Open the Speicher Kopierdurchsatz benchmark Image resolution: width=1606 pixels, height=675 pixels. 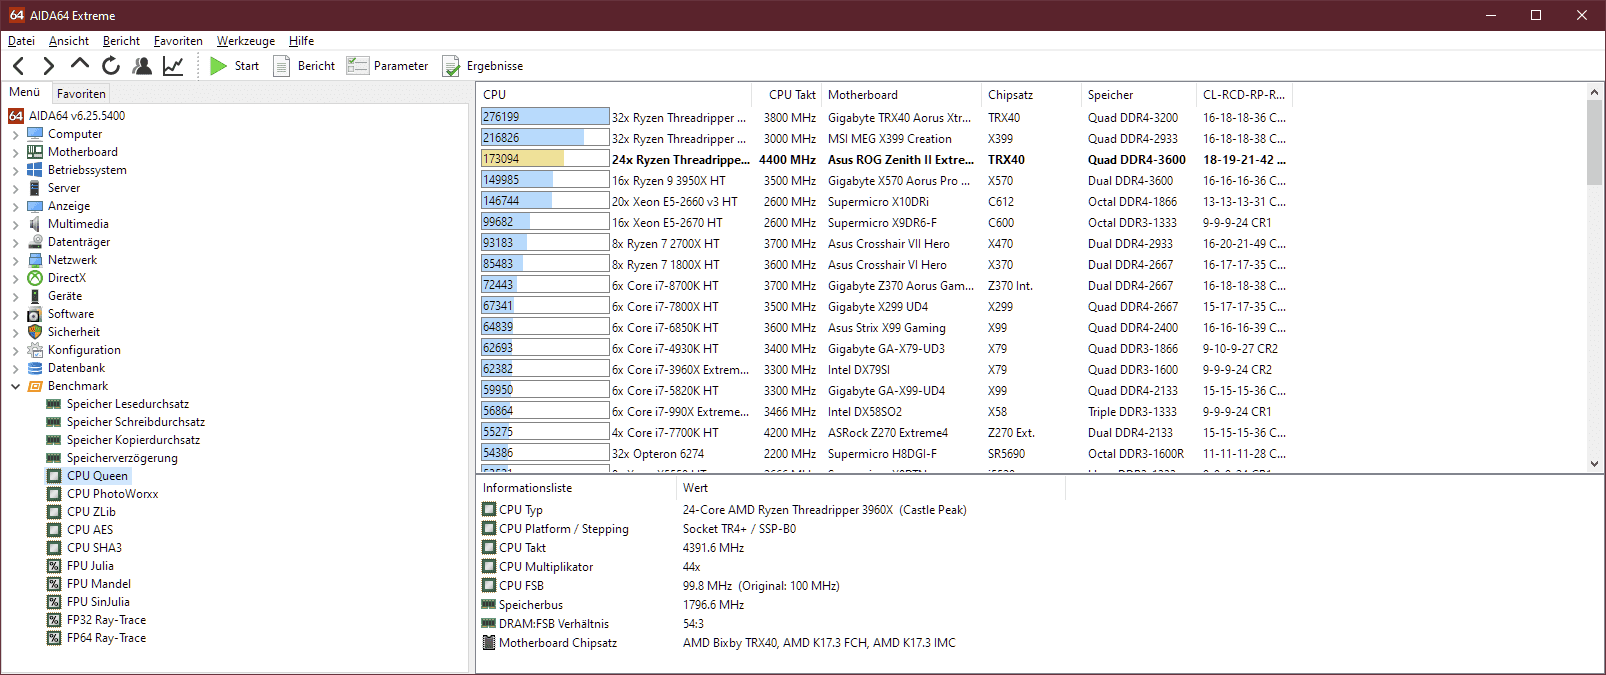coord(133,440)
